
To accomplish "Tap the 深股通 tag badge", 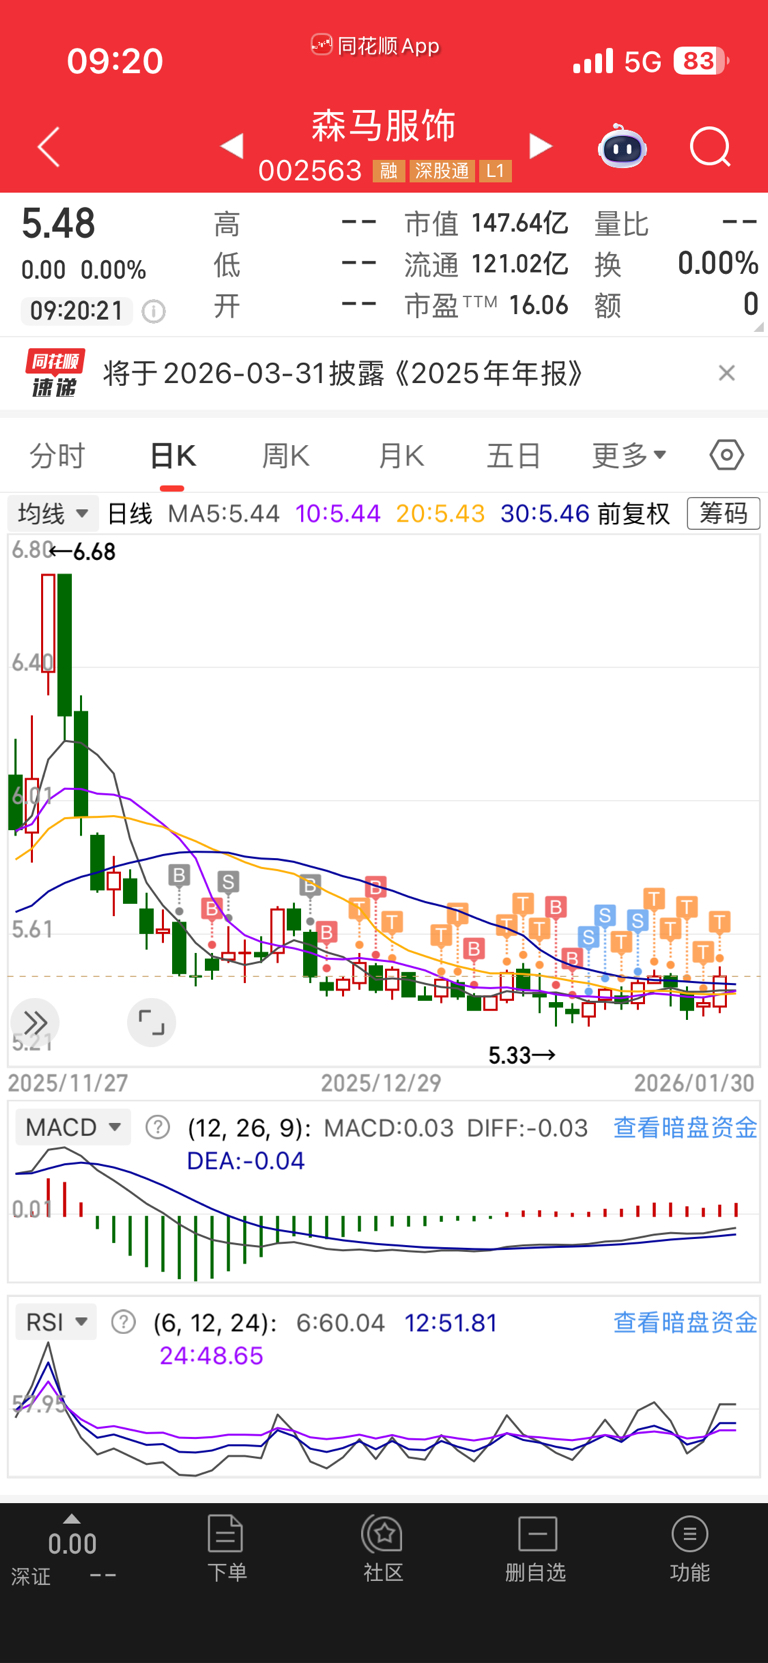I will (442, 171).
